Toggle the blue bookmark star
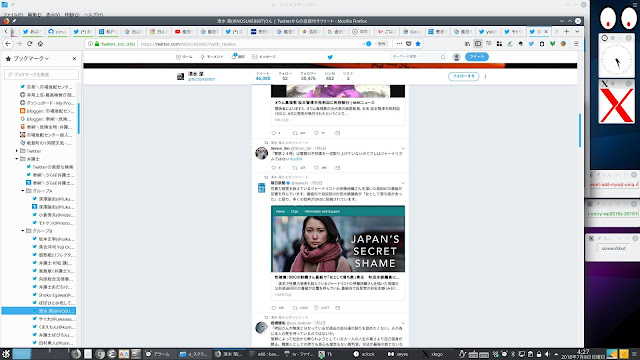Image resolution: width=640 pixels, height=360 pixels. [x=418, y=44]
